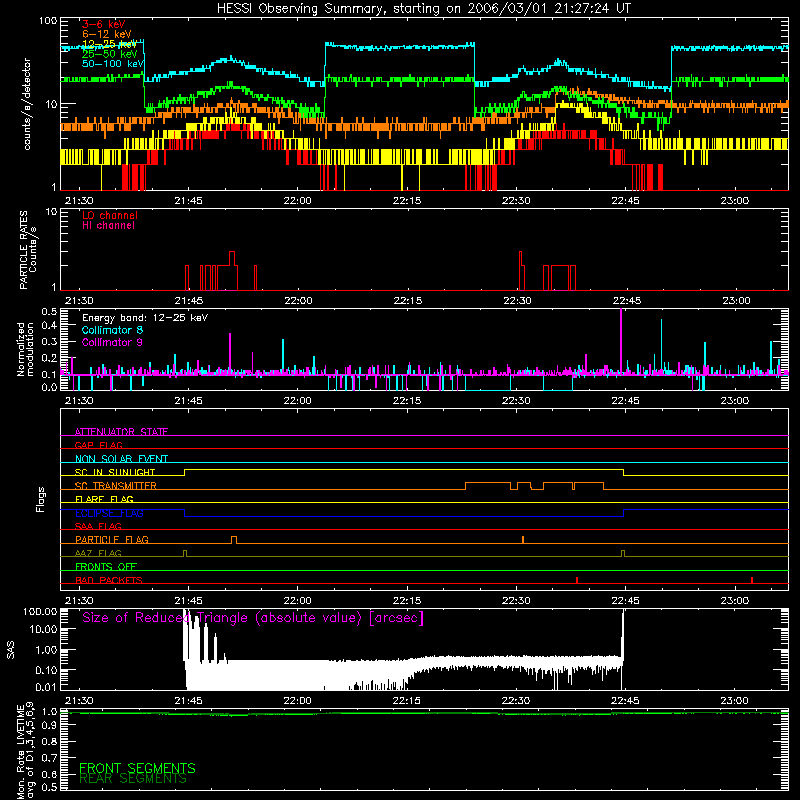This screenshot has height=800, width=800.
Task: Click the vertical "Flags" axis label
Action: coord(40,499)
